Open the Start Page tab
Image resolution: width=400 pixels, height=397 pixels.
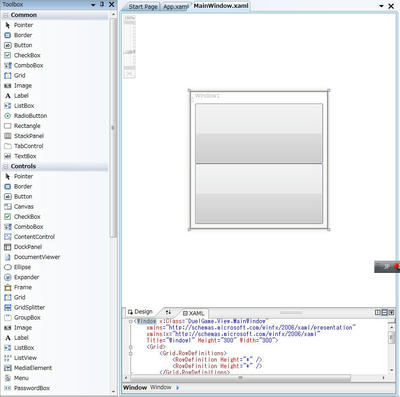(143, 6)
